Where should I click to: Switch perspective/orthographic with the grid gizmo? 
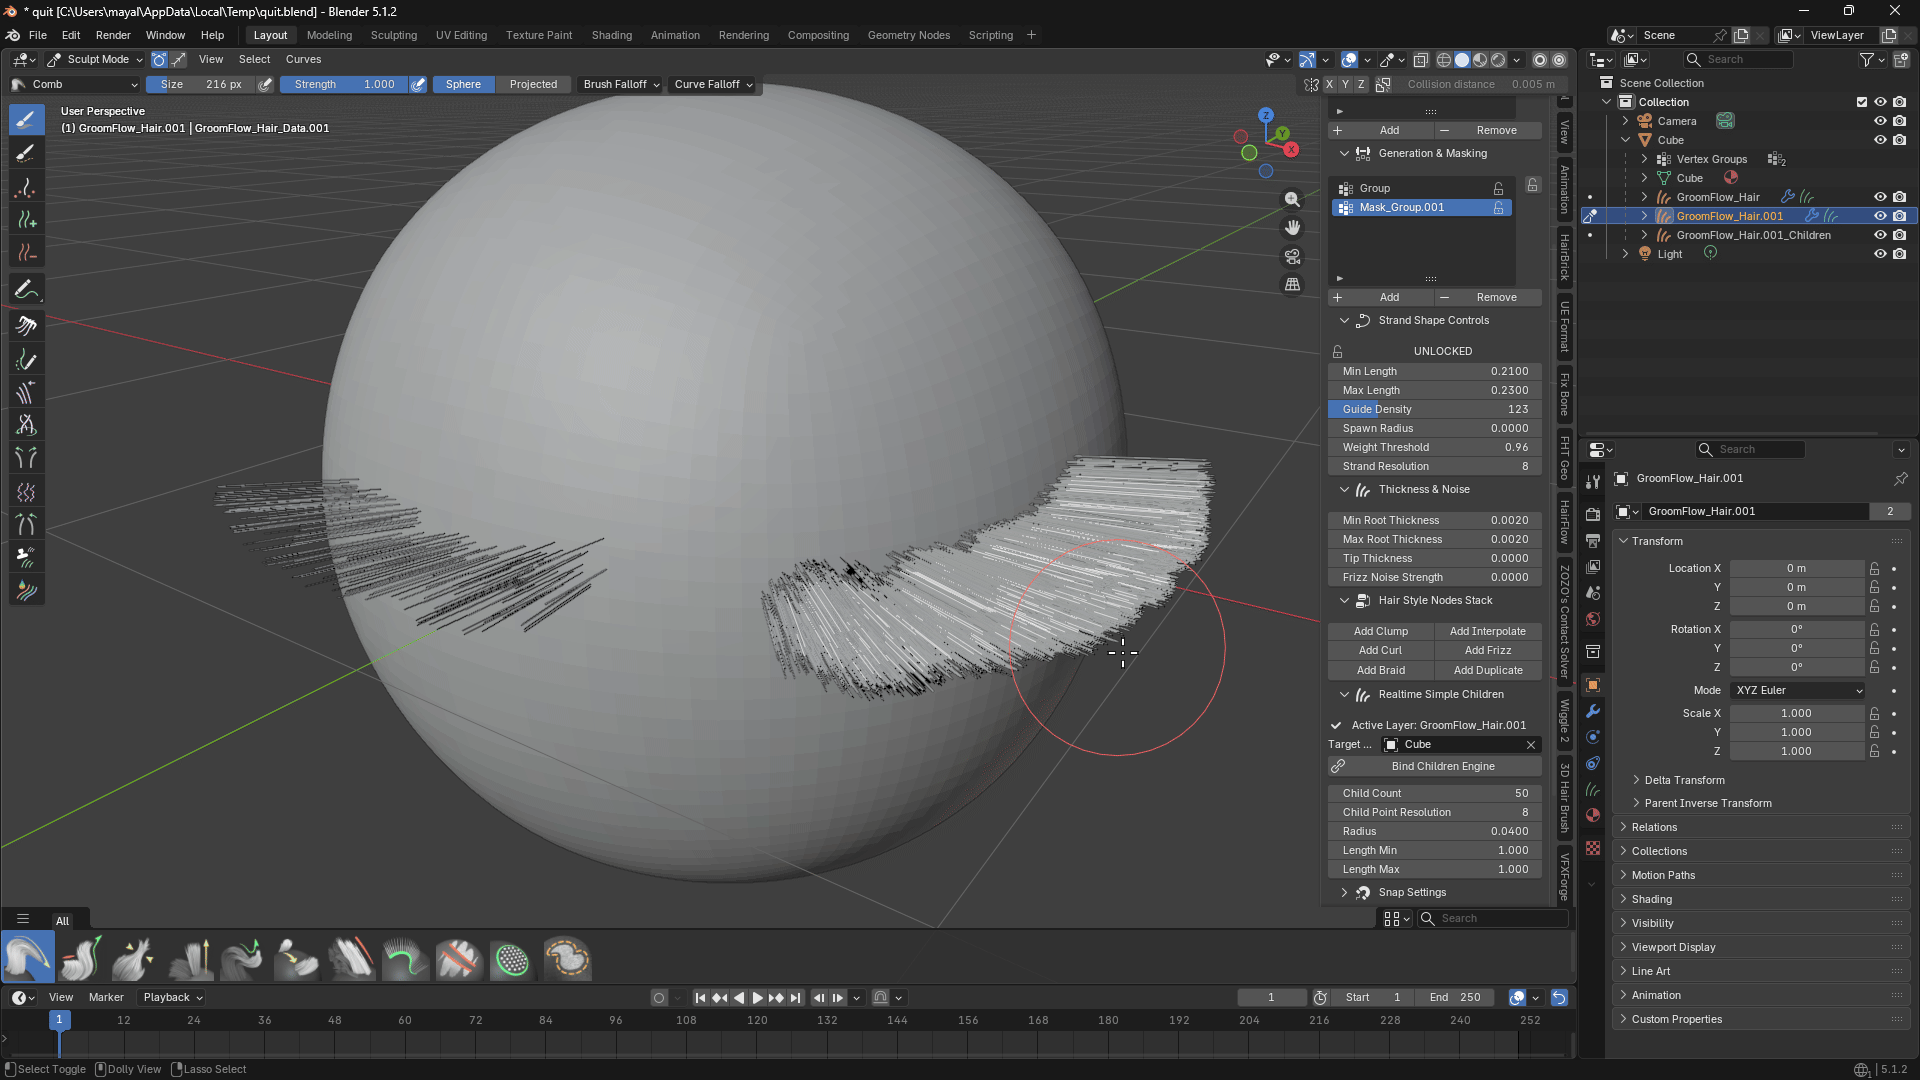coord(1293,285)
